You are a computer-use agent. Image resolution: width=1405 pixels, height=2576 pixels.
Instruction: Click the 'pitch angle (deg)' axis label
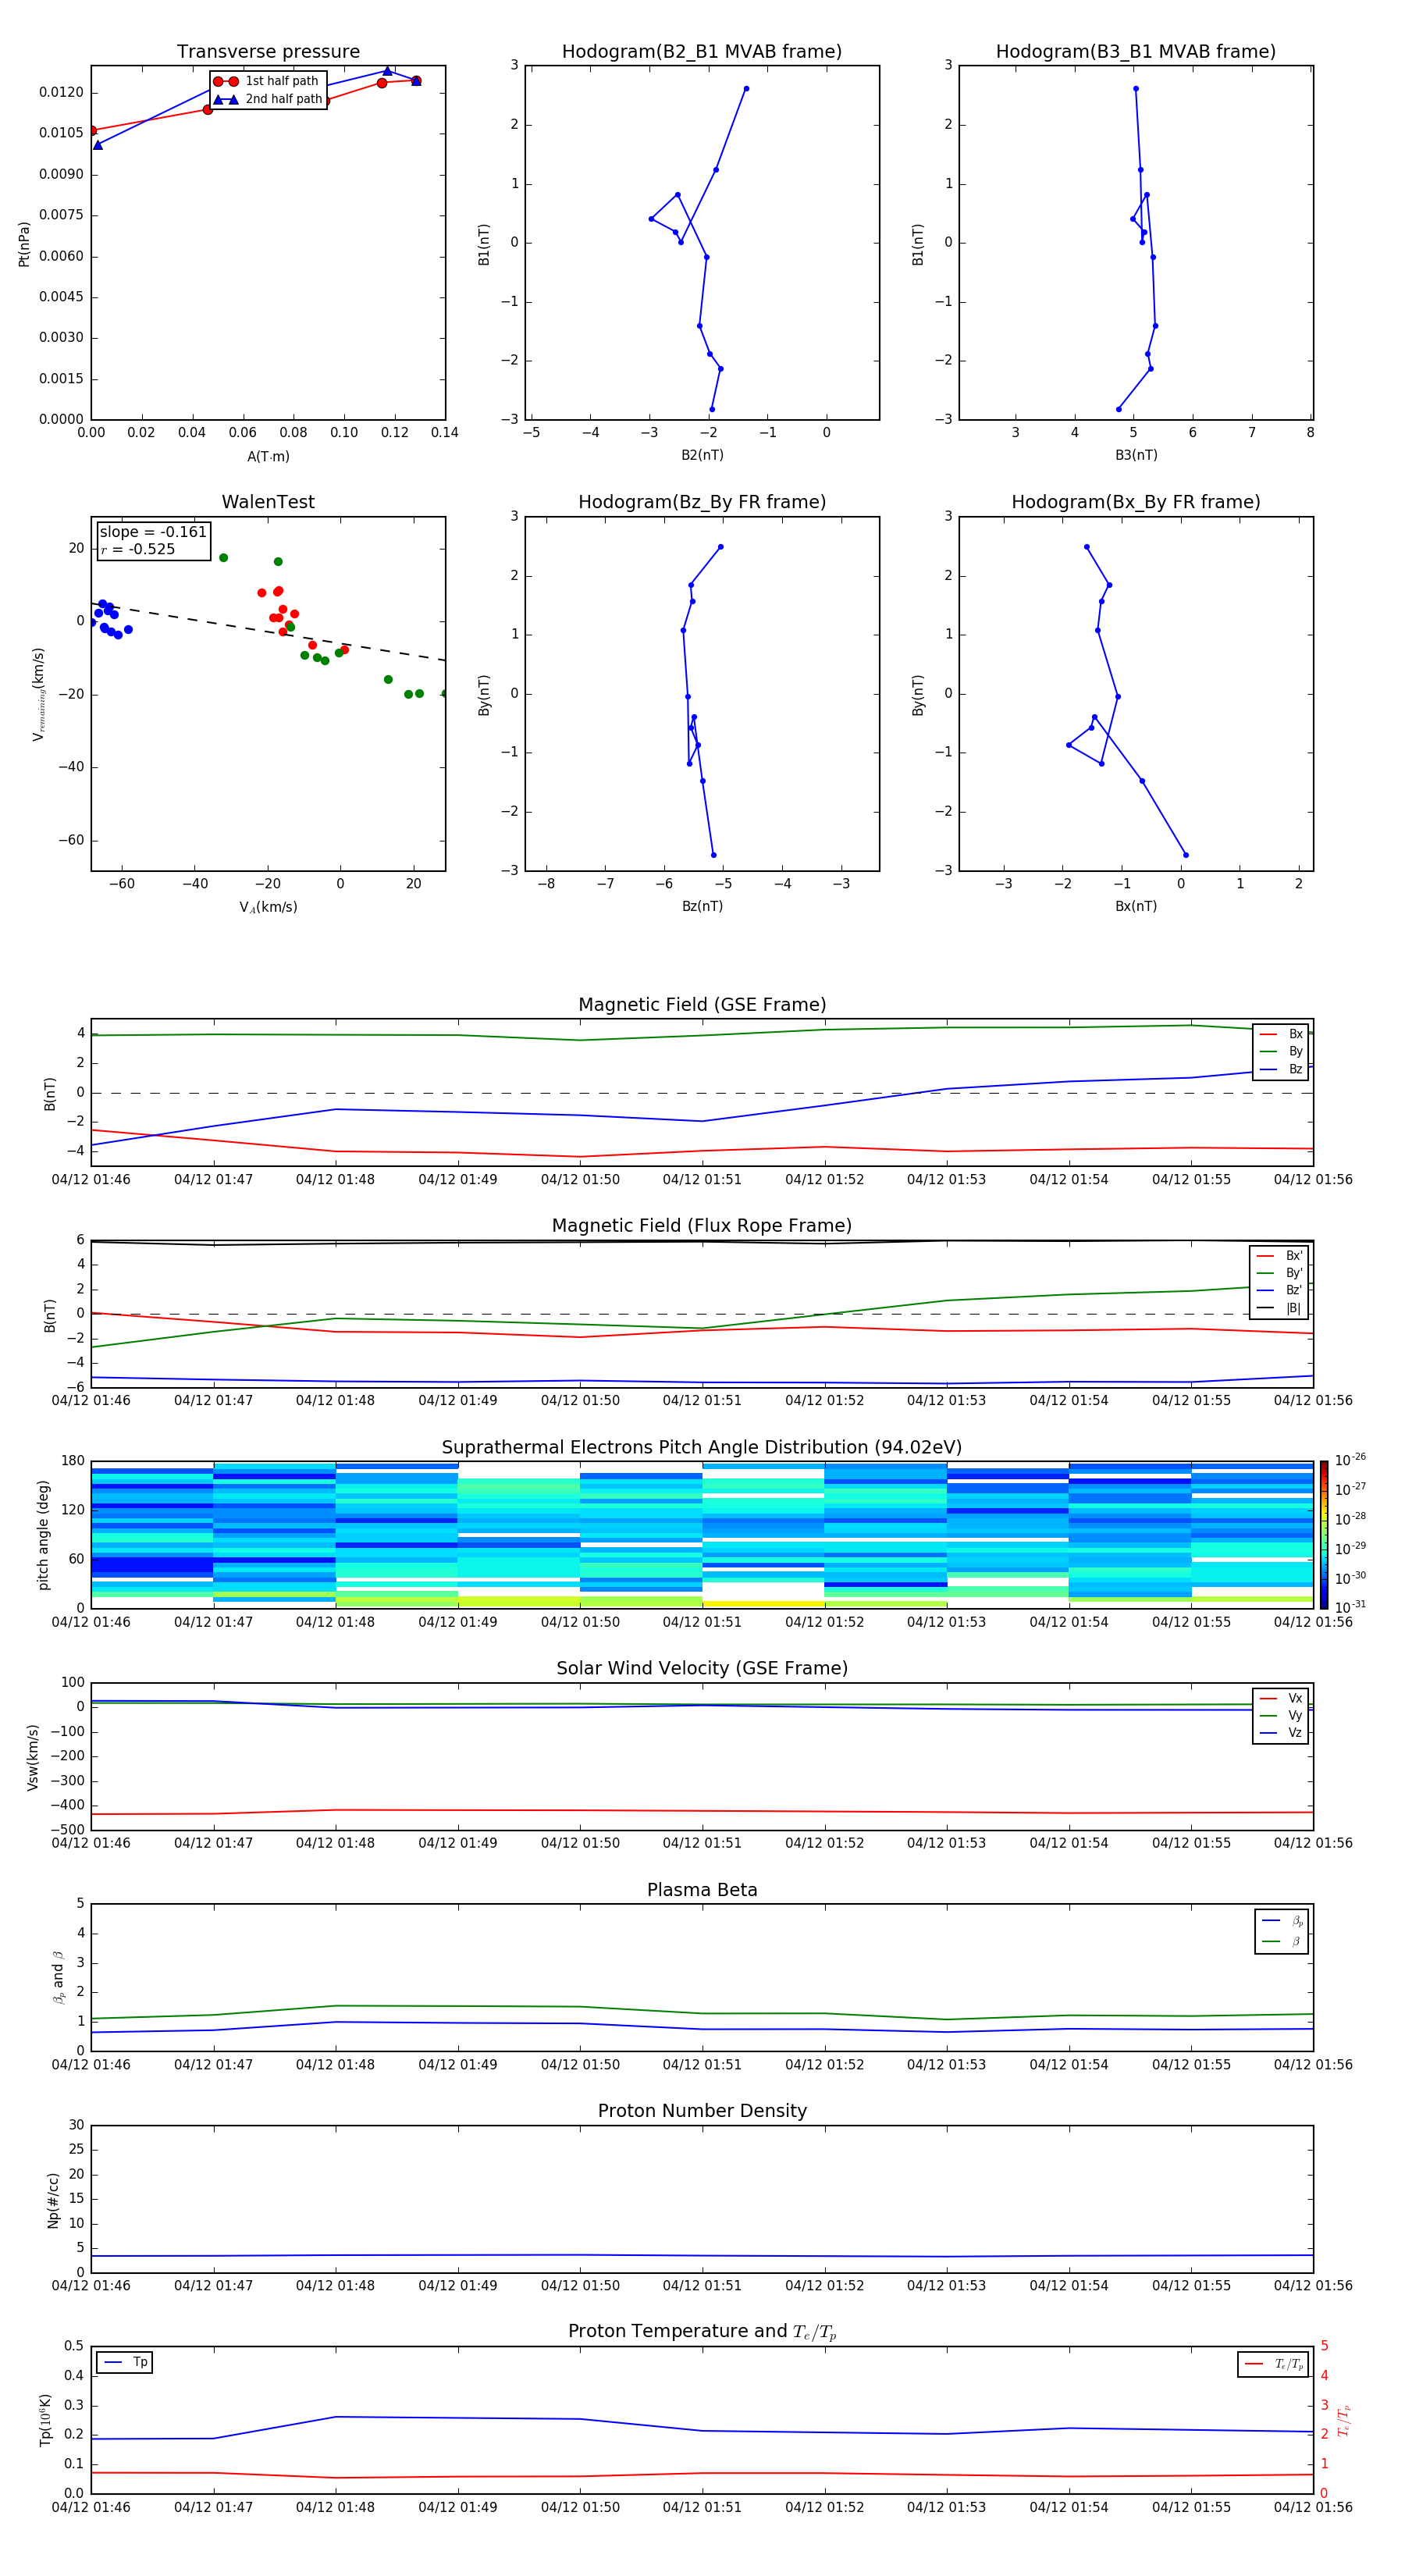[43, 1535]
